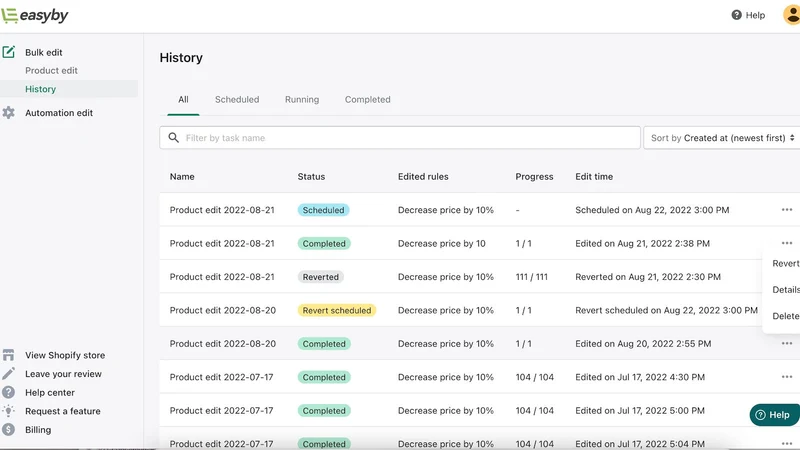Click the Automation edit gear icon
Screen dimensions: 800x450
tap(9, 113)
